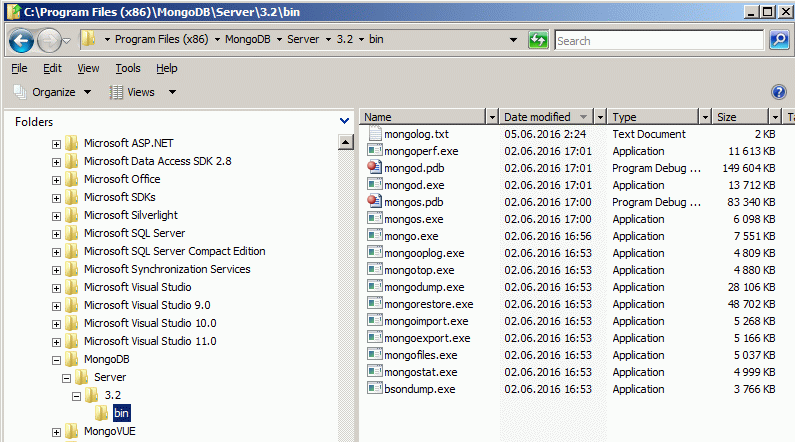Click the folder icon in address bar
The width and height of the screenshot is (795, 442).
89,39
